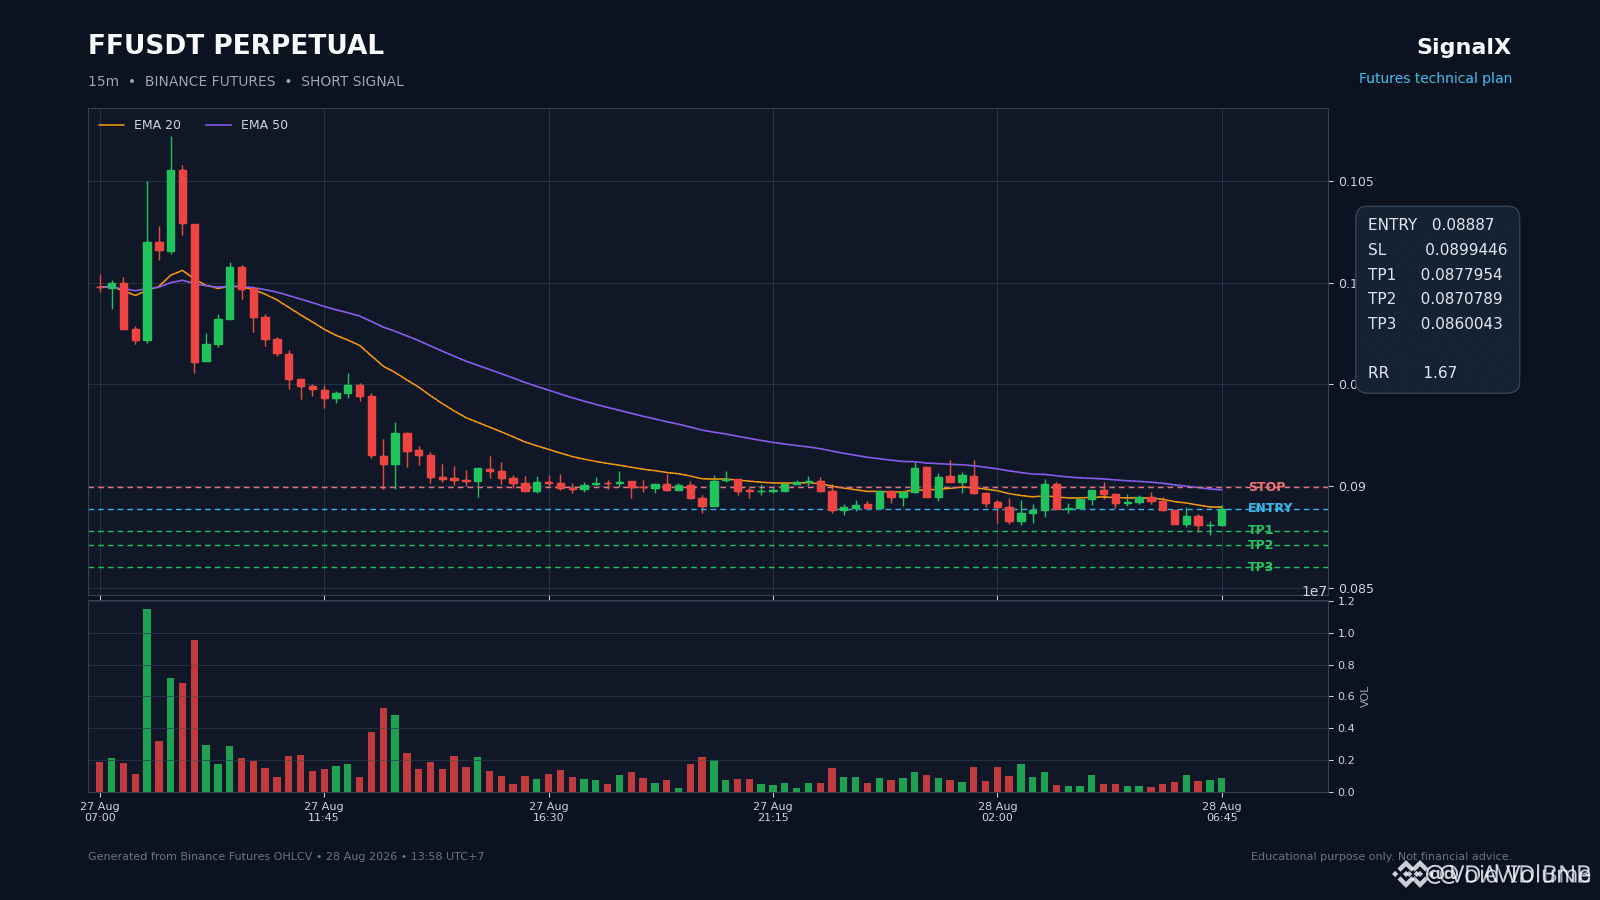Click the 0.8 volume axis tick
This screenshot has height=900, width=1600.
coord(1346,665)
